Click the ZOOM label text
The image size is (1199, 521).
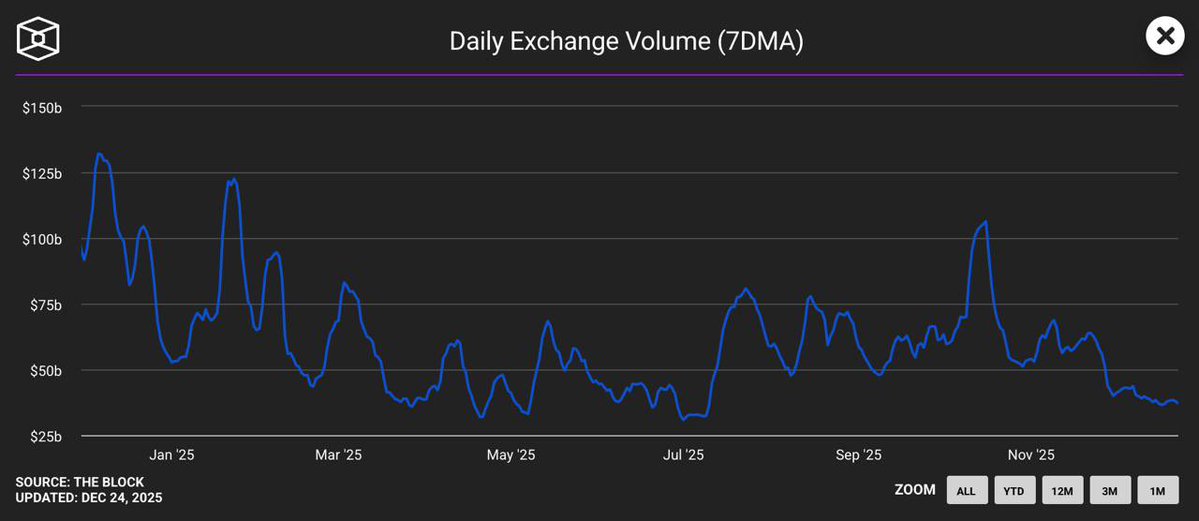[x=915, y=490]
